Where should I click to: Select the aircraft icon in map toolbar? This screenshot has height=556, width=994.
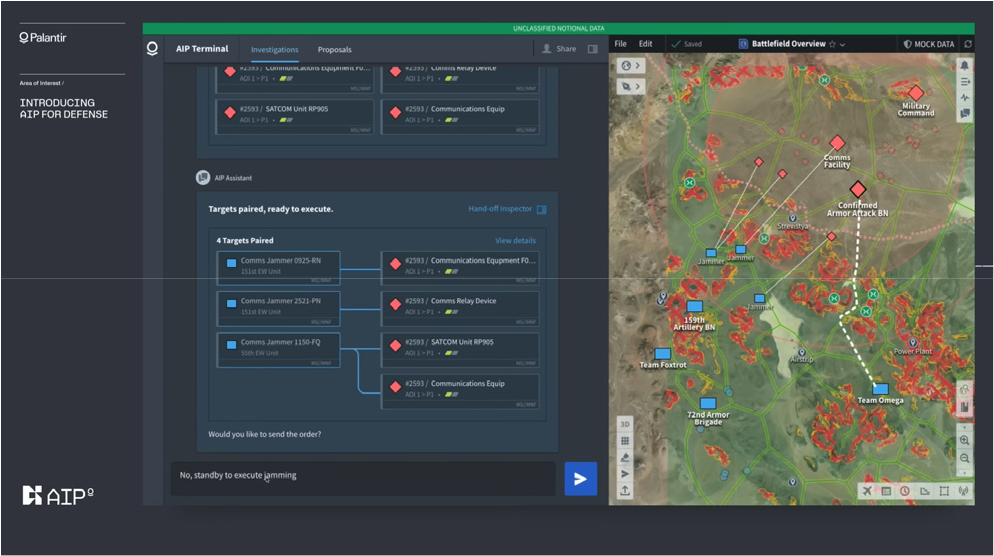(x=866, y=491)
